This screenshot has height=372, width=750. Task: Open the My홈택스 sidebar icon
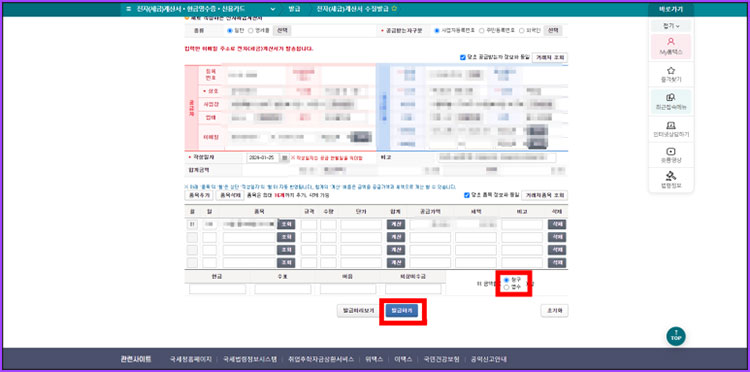click(x=671, y=46)
